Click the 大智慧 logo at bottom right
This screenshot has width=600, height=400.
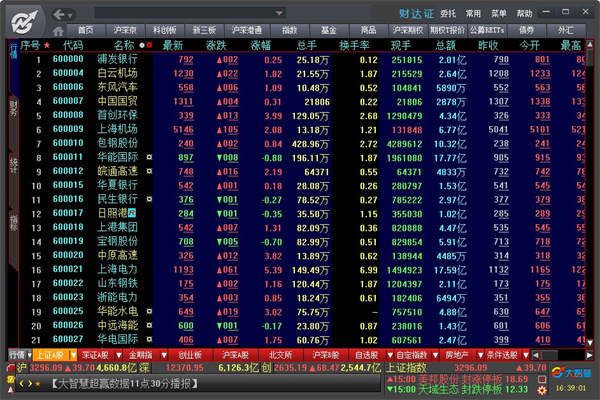[571, 372]
